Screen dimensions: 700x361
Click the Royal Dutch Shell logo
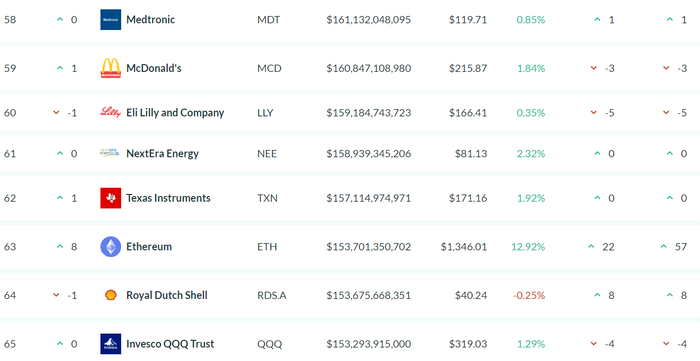tap(110, 295)
